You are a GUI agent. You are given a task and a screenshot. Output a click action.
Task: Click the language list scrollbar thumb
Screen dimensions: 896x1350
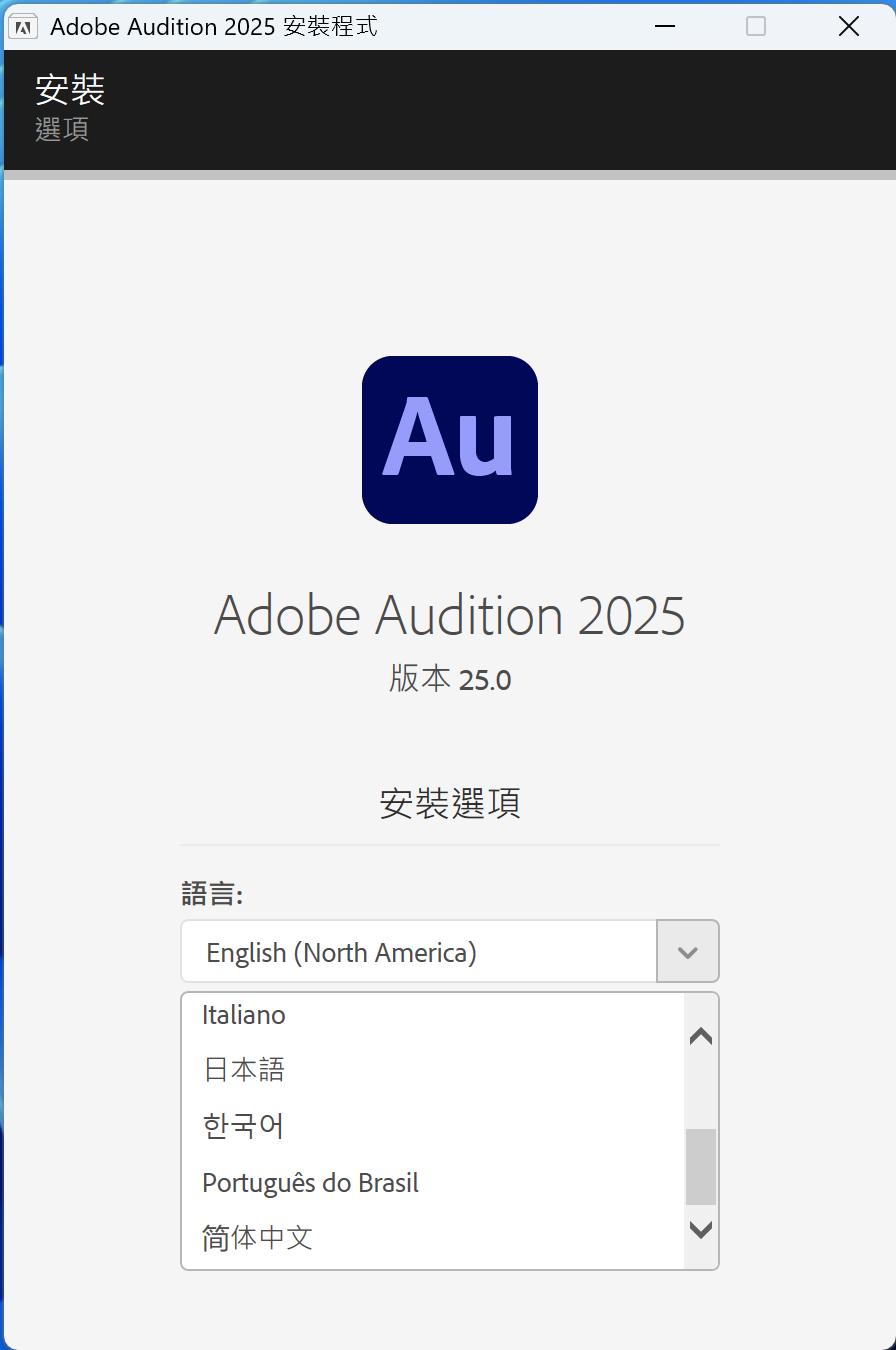701,1167
